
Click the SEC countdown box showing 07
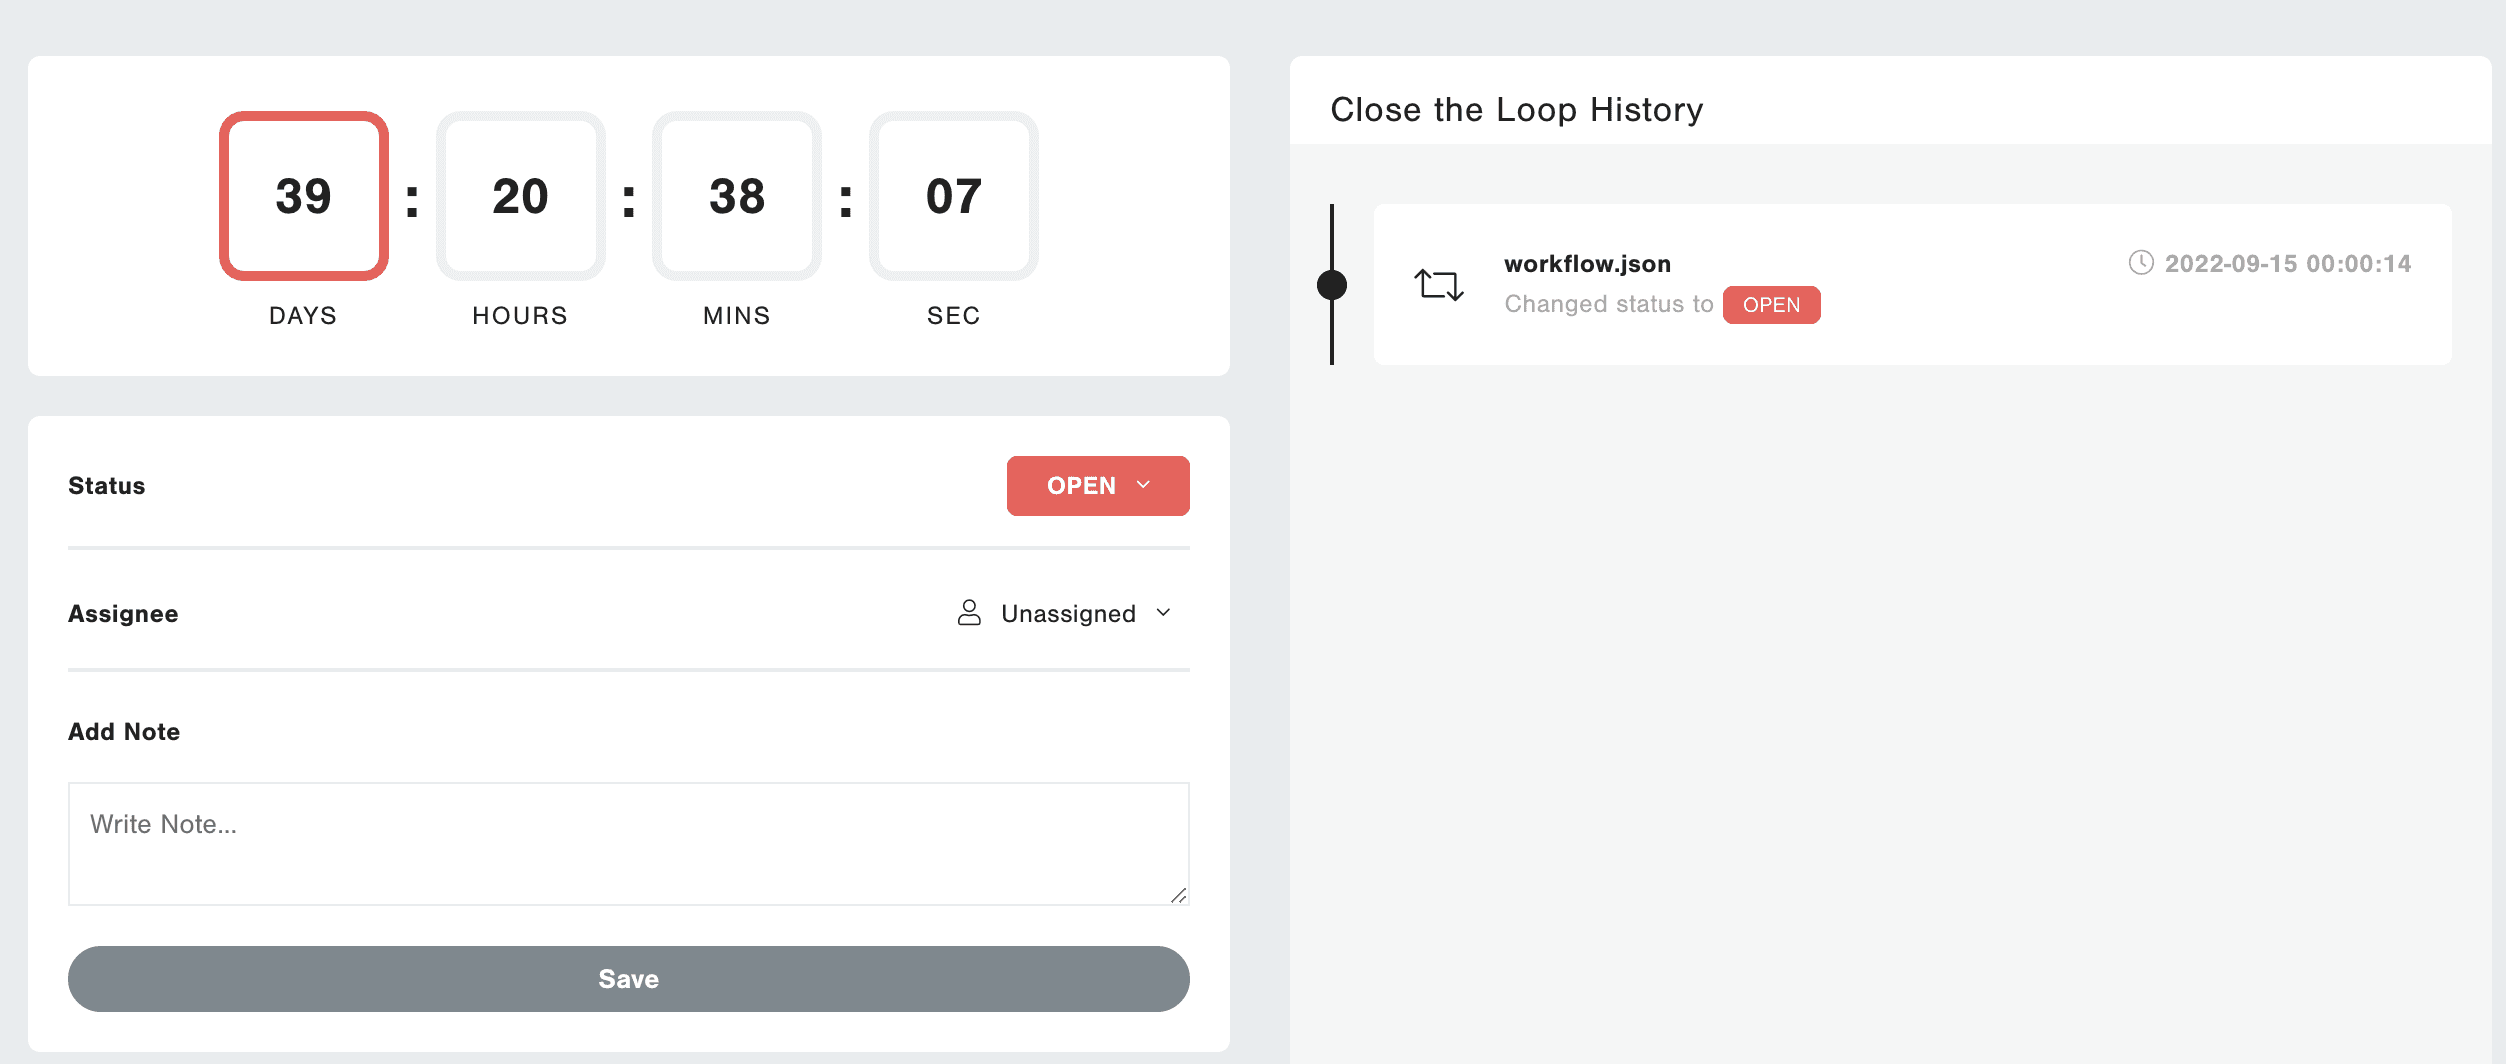[x=953, y=196]
